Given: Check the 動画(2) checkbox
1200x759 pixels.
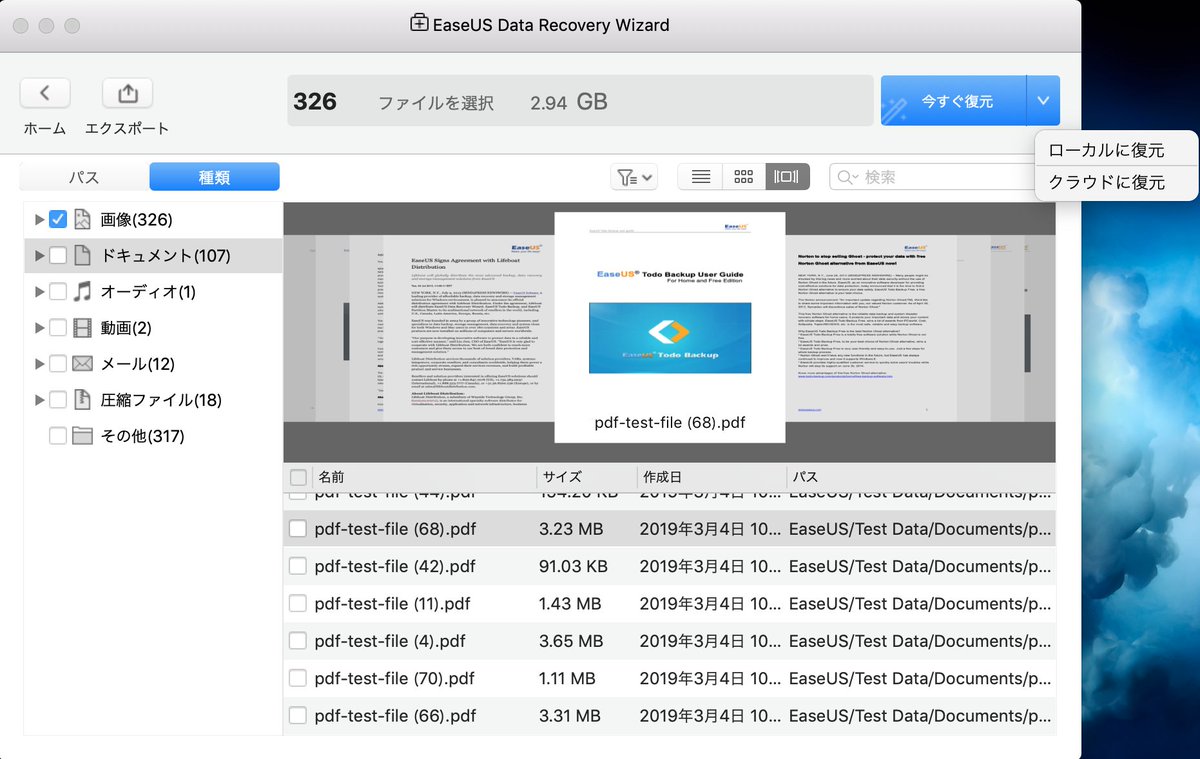Looking at the screenshot, I should (58, 327).
